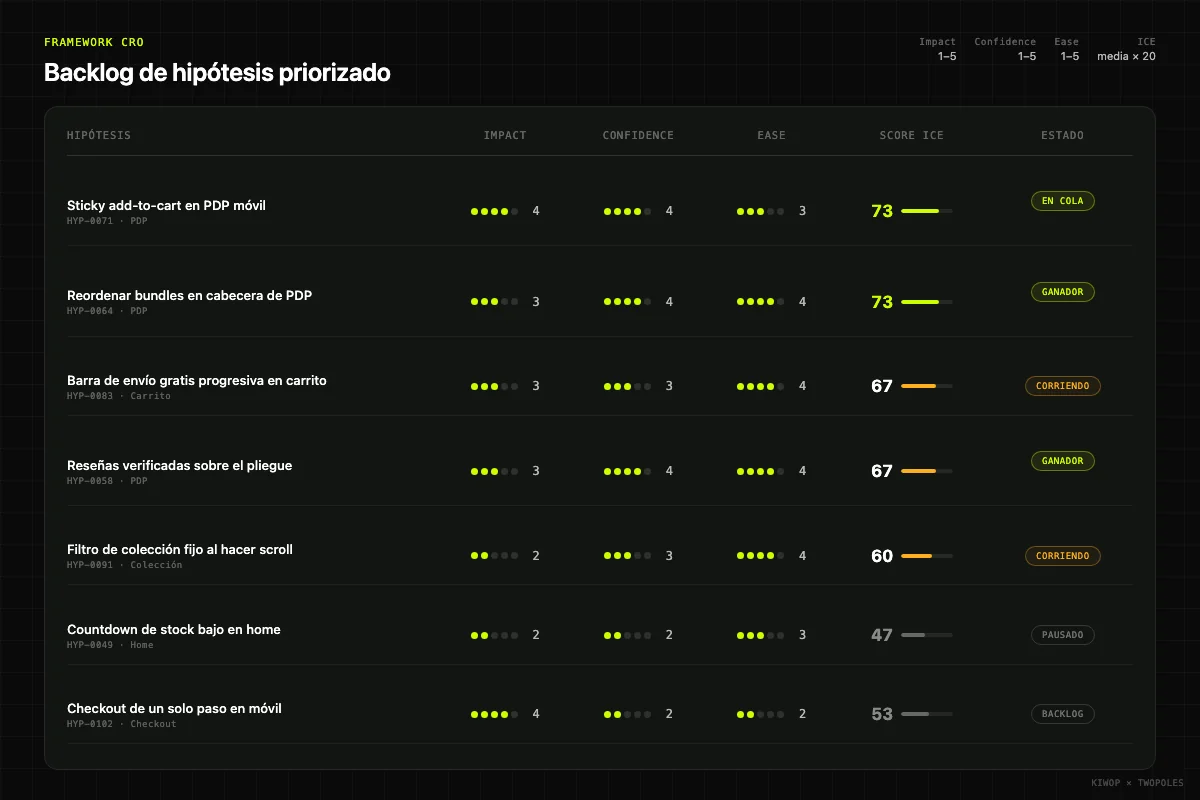The width and height of the screenshot is (1200, 800).
Task: Open hypothesis Sticky add-to-cart en PDP móvil
Action: pyautogui.click(x=166, y=205)
